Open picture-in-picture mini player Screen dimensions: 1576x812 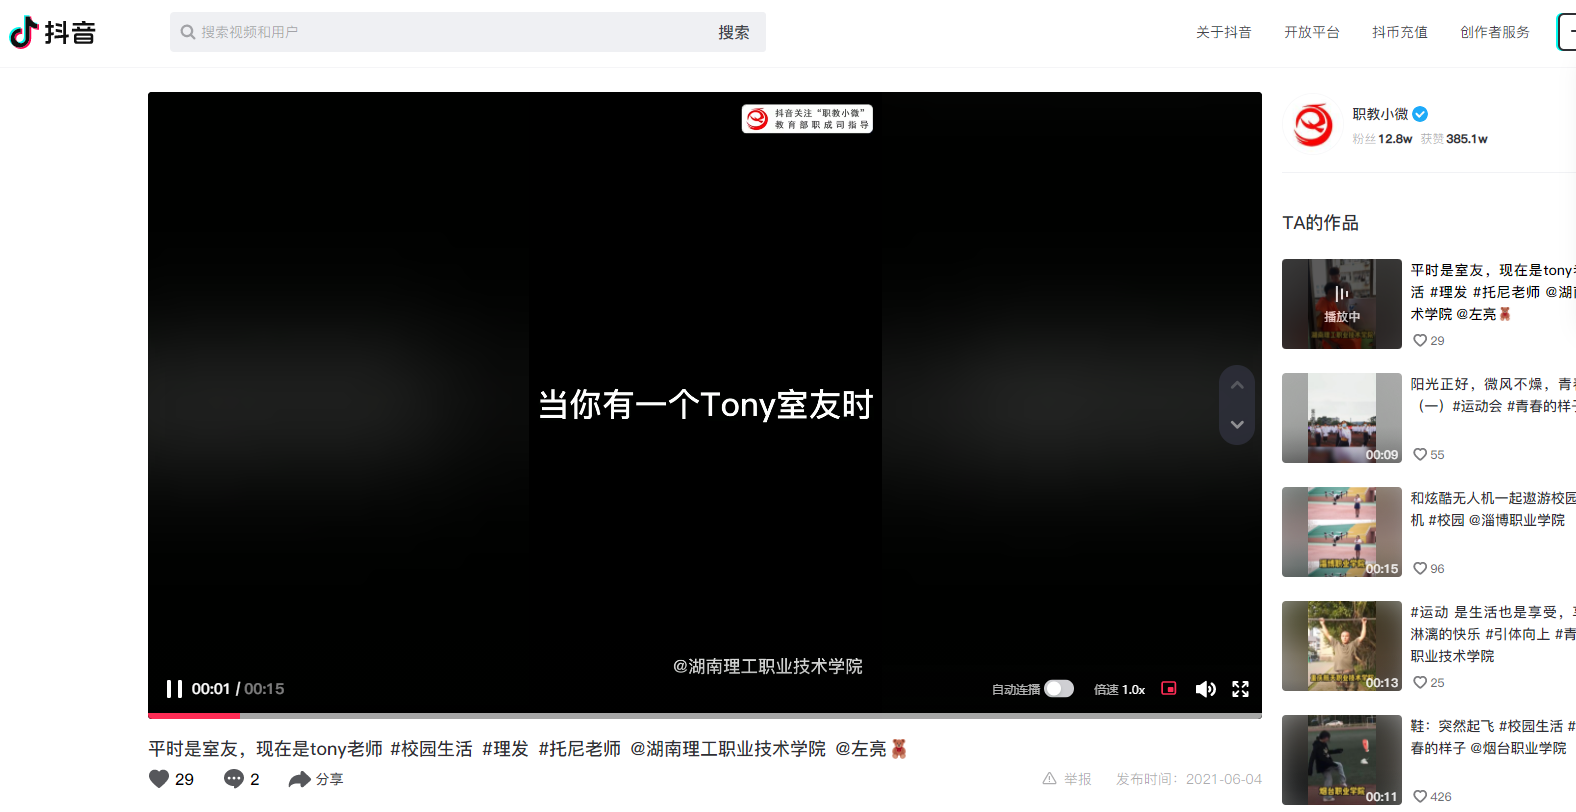click(x=1168, y=688)
